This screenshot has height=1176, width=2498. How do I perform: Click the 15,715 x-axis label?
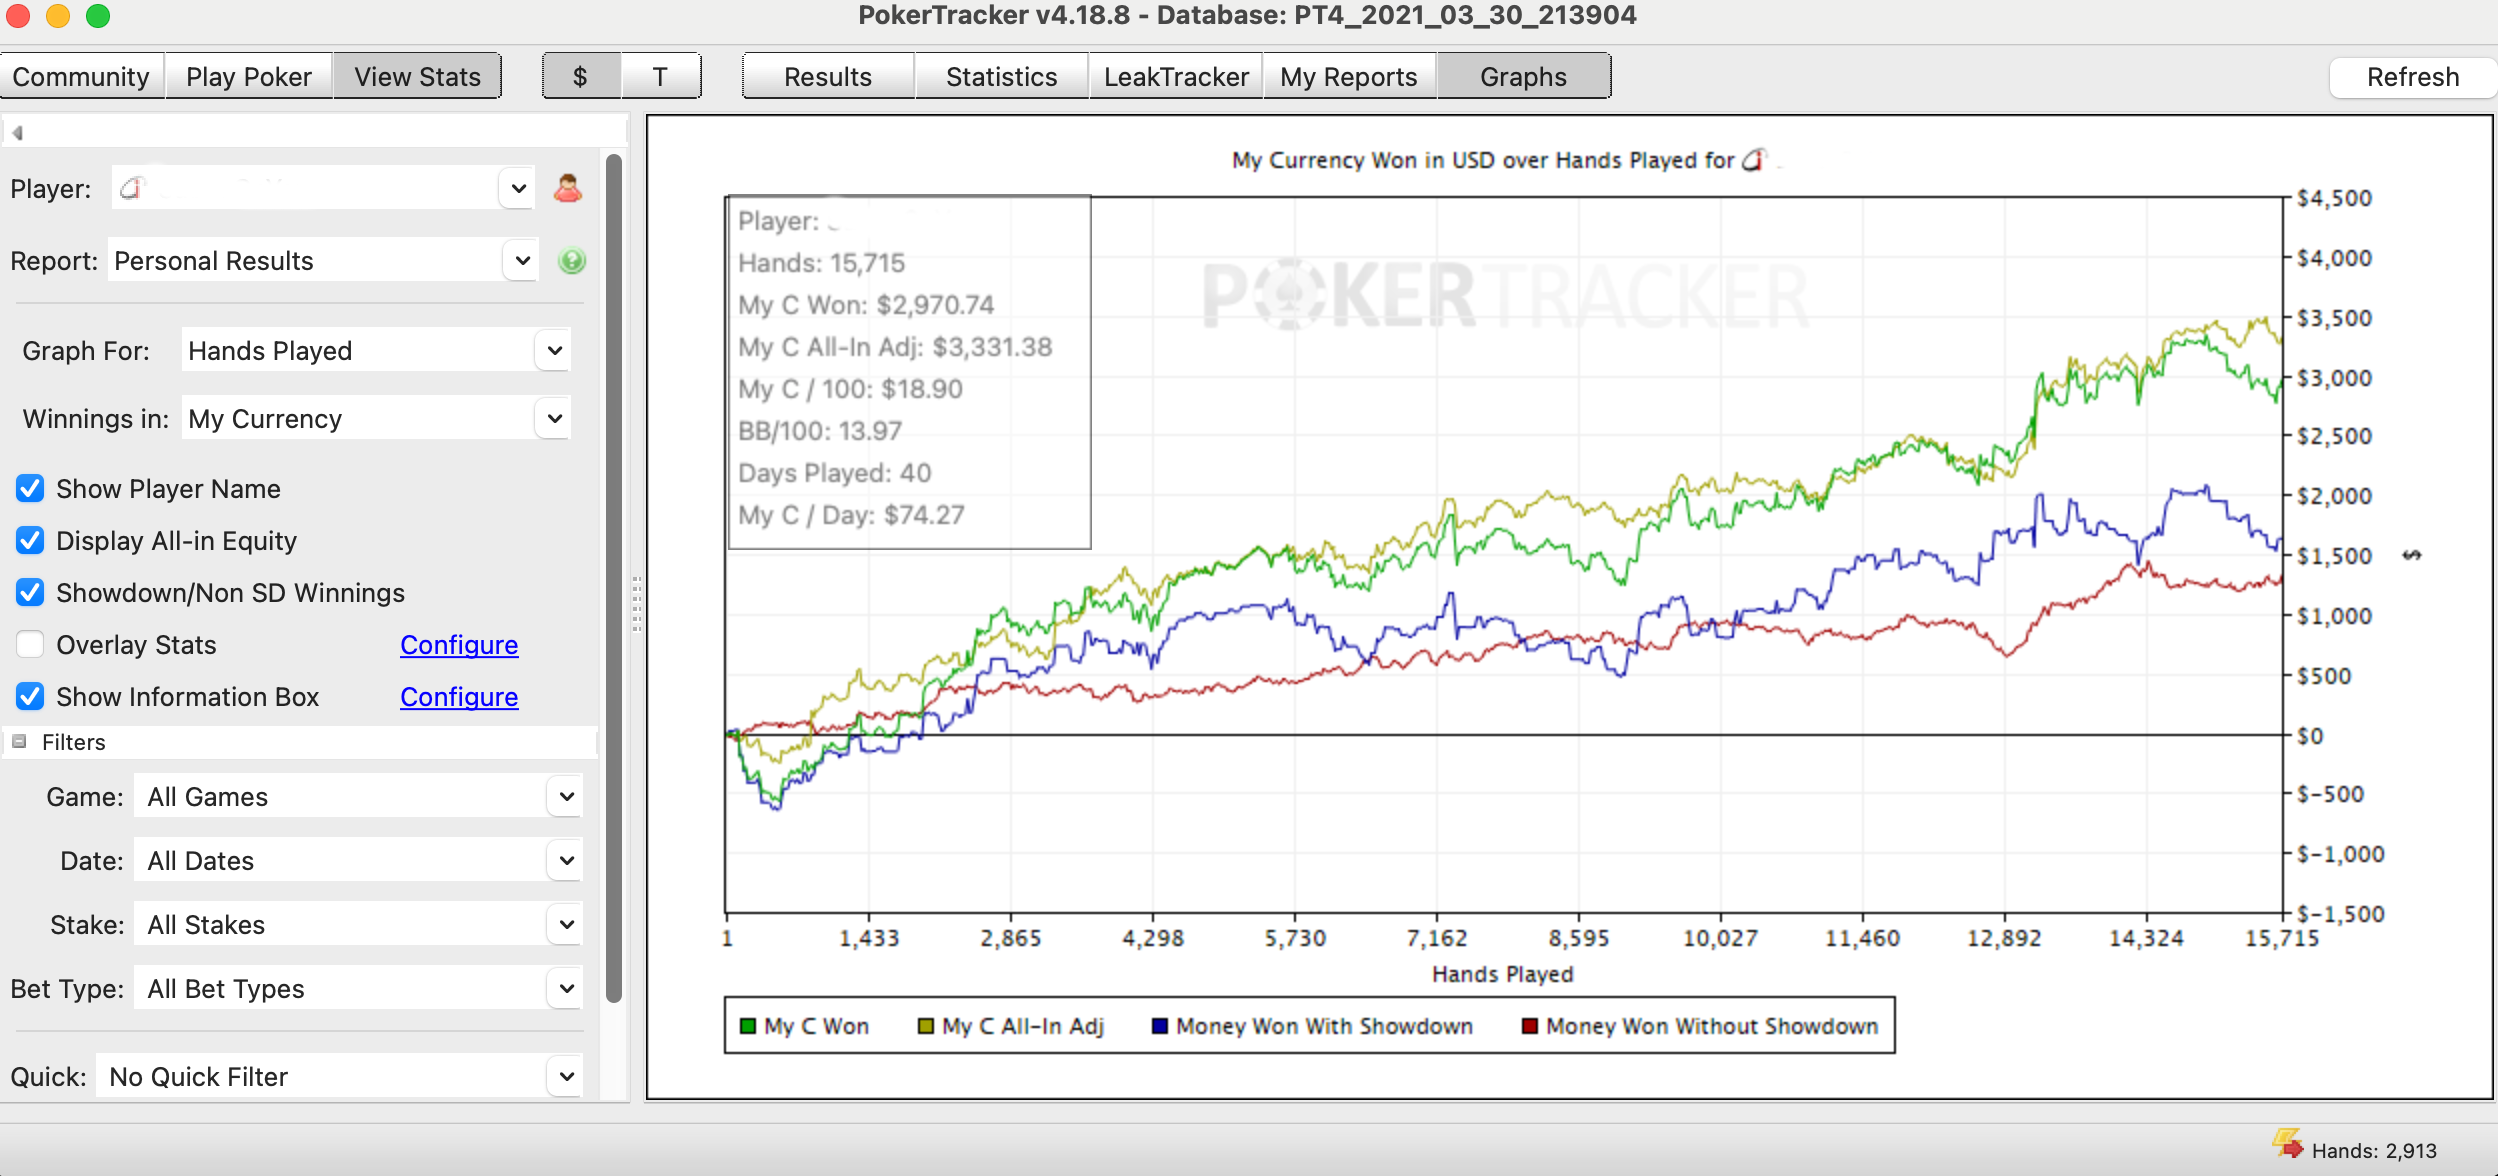(2282, 938)
